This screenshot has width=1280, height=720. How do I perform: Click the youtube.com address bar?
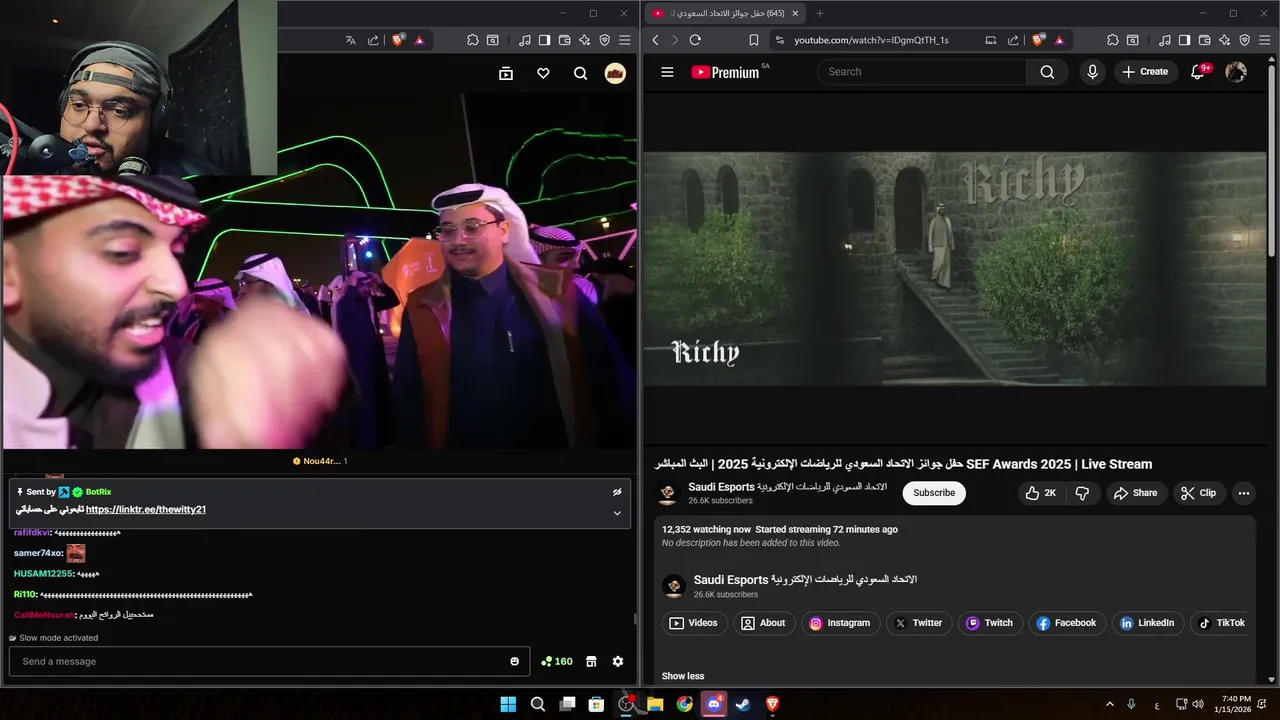pos(871,40)
